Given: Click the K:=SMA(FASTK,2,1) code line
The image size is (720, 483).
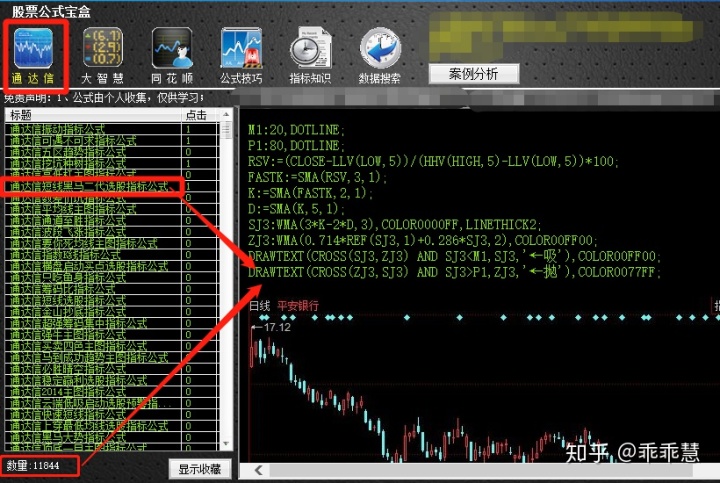Looking at the screenshot, I should click(311, 193).
